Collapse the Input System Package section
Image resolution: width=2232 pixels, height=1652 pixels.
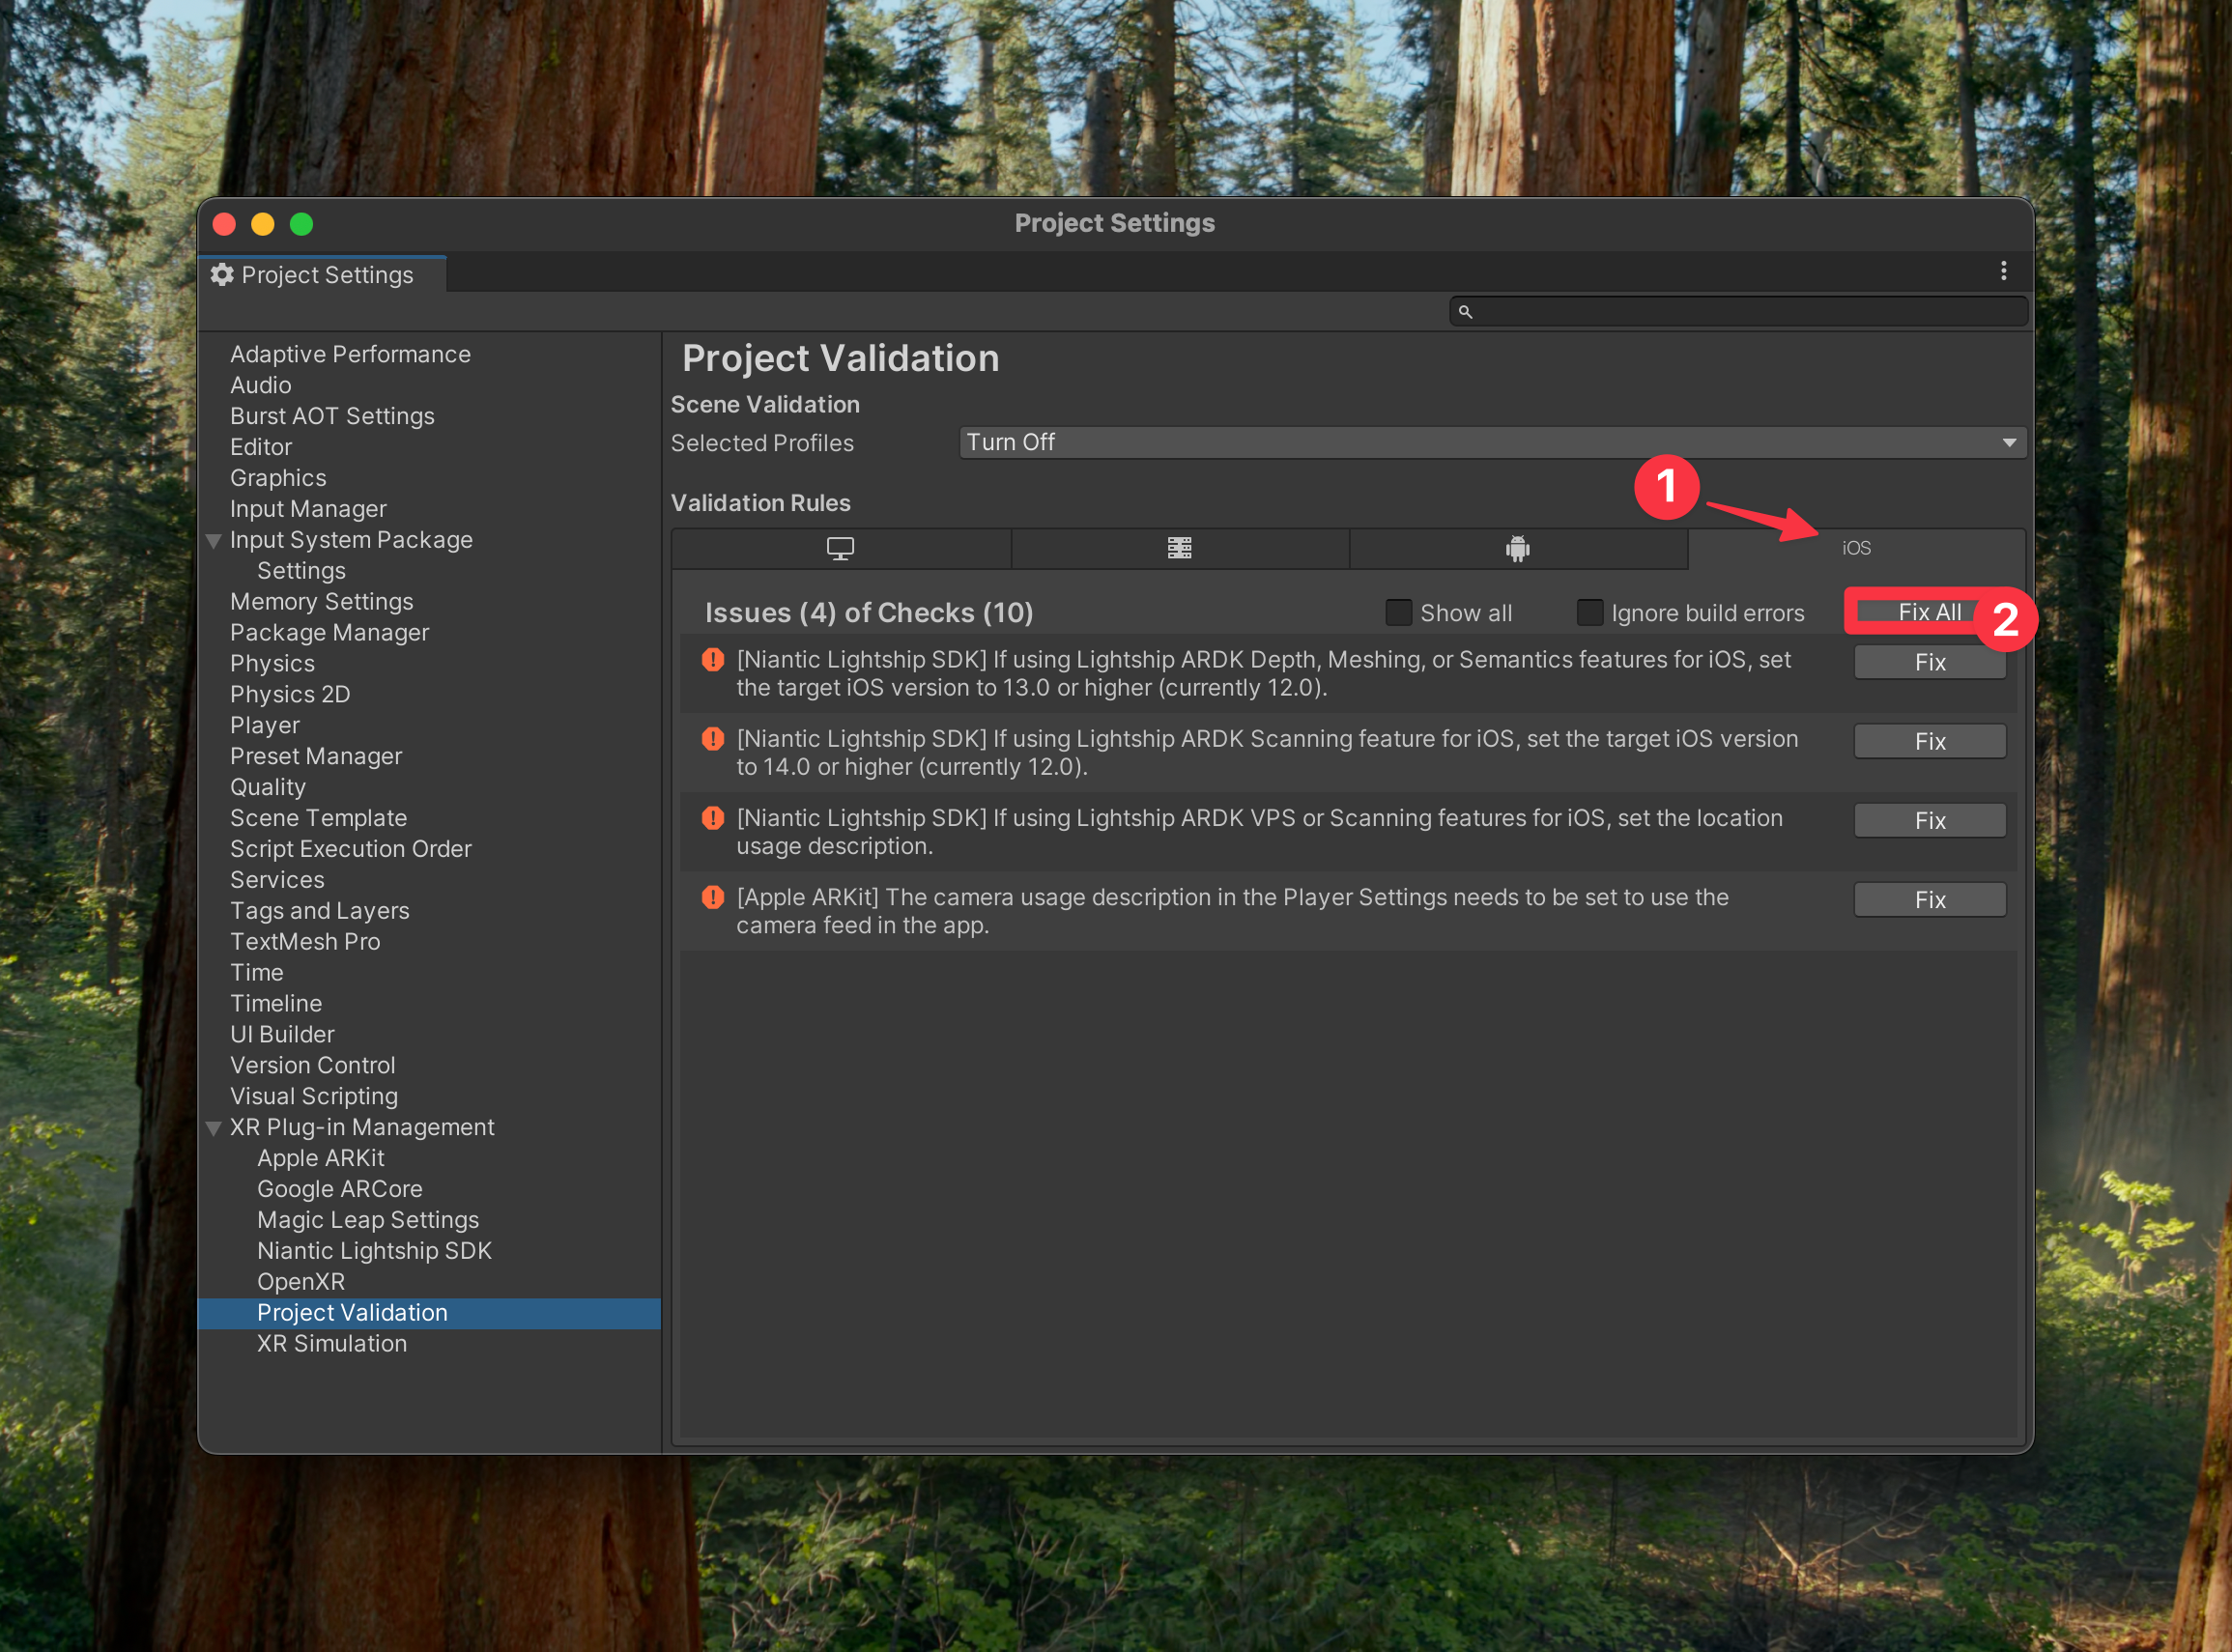tap(213, 541)
